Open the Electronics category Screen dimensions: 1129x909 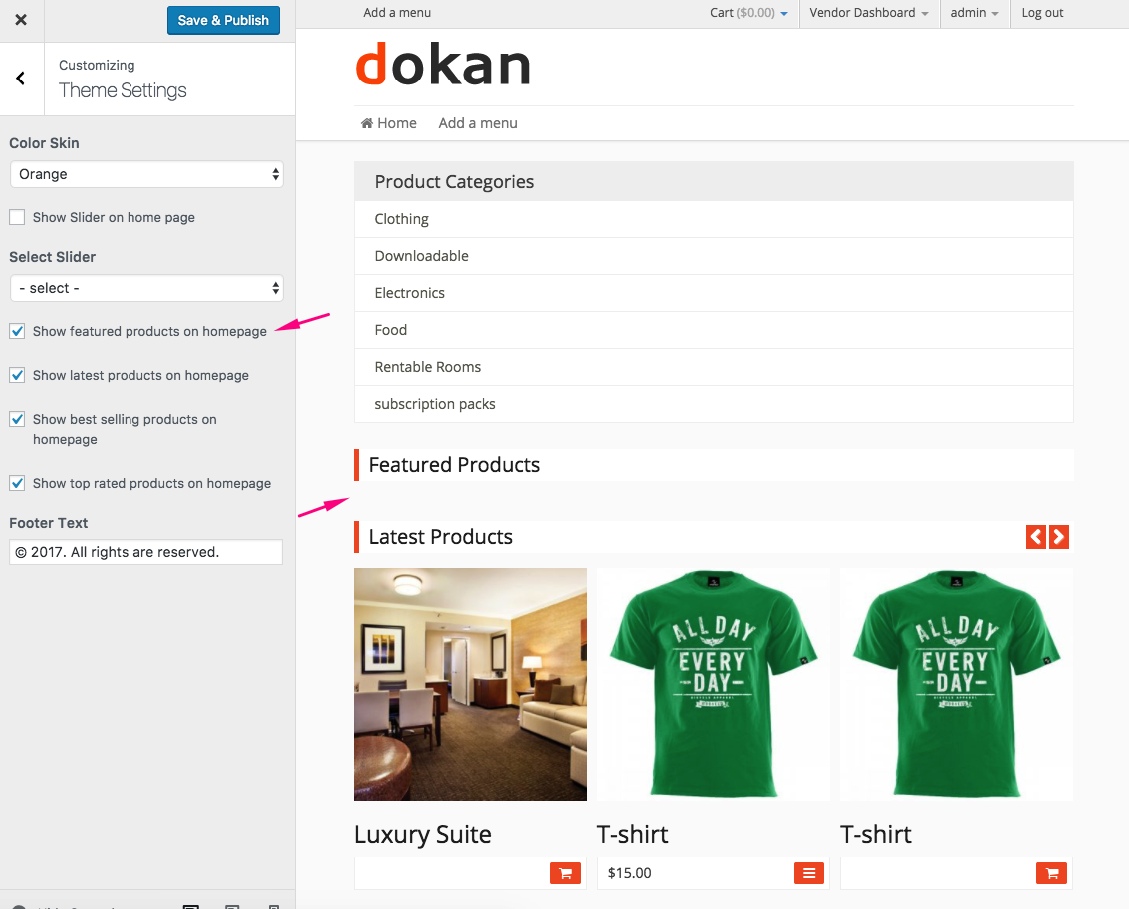coord(409,293)
